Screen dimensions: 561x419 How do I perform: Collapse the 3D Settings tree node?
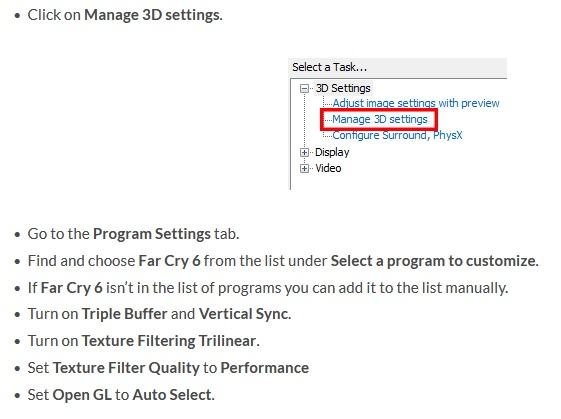pos(304,88)
